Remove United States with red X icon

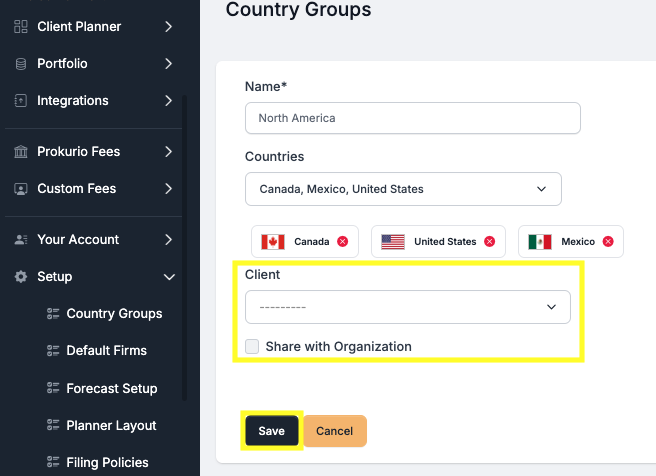[489, 241]
